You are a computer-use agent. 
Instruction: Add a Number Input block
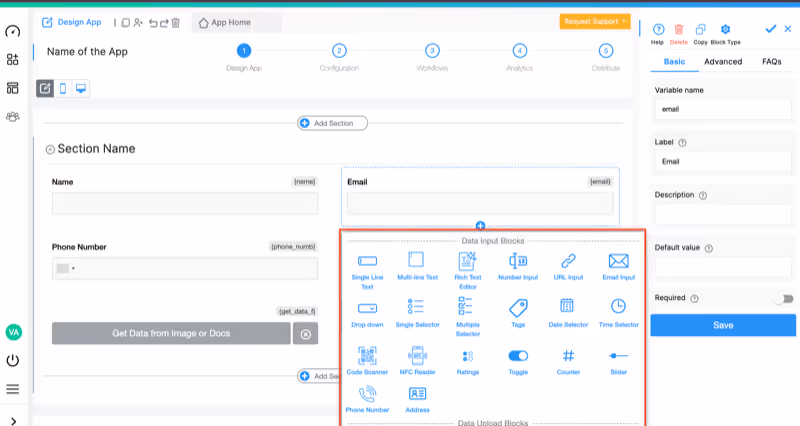[x=518, y=266]
